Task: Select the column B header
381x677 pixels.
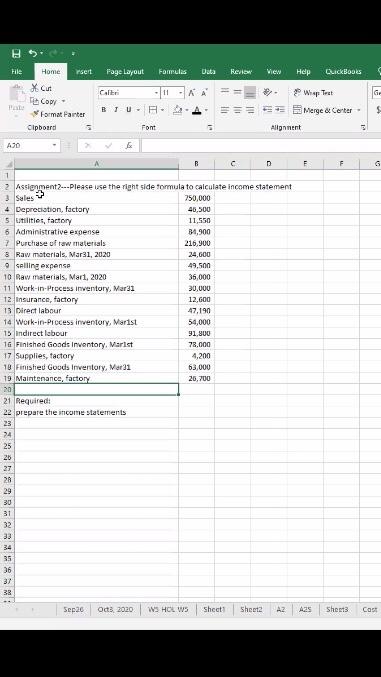Action: [x=196, y=164]
